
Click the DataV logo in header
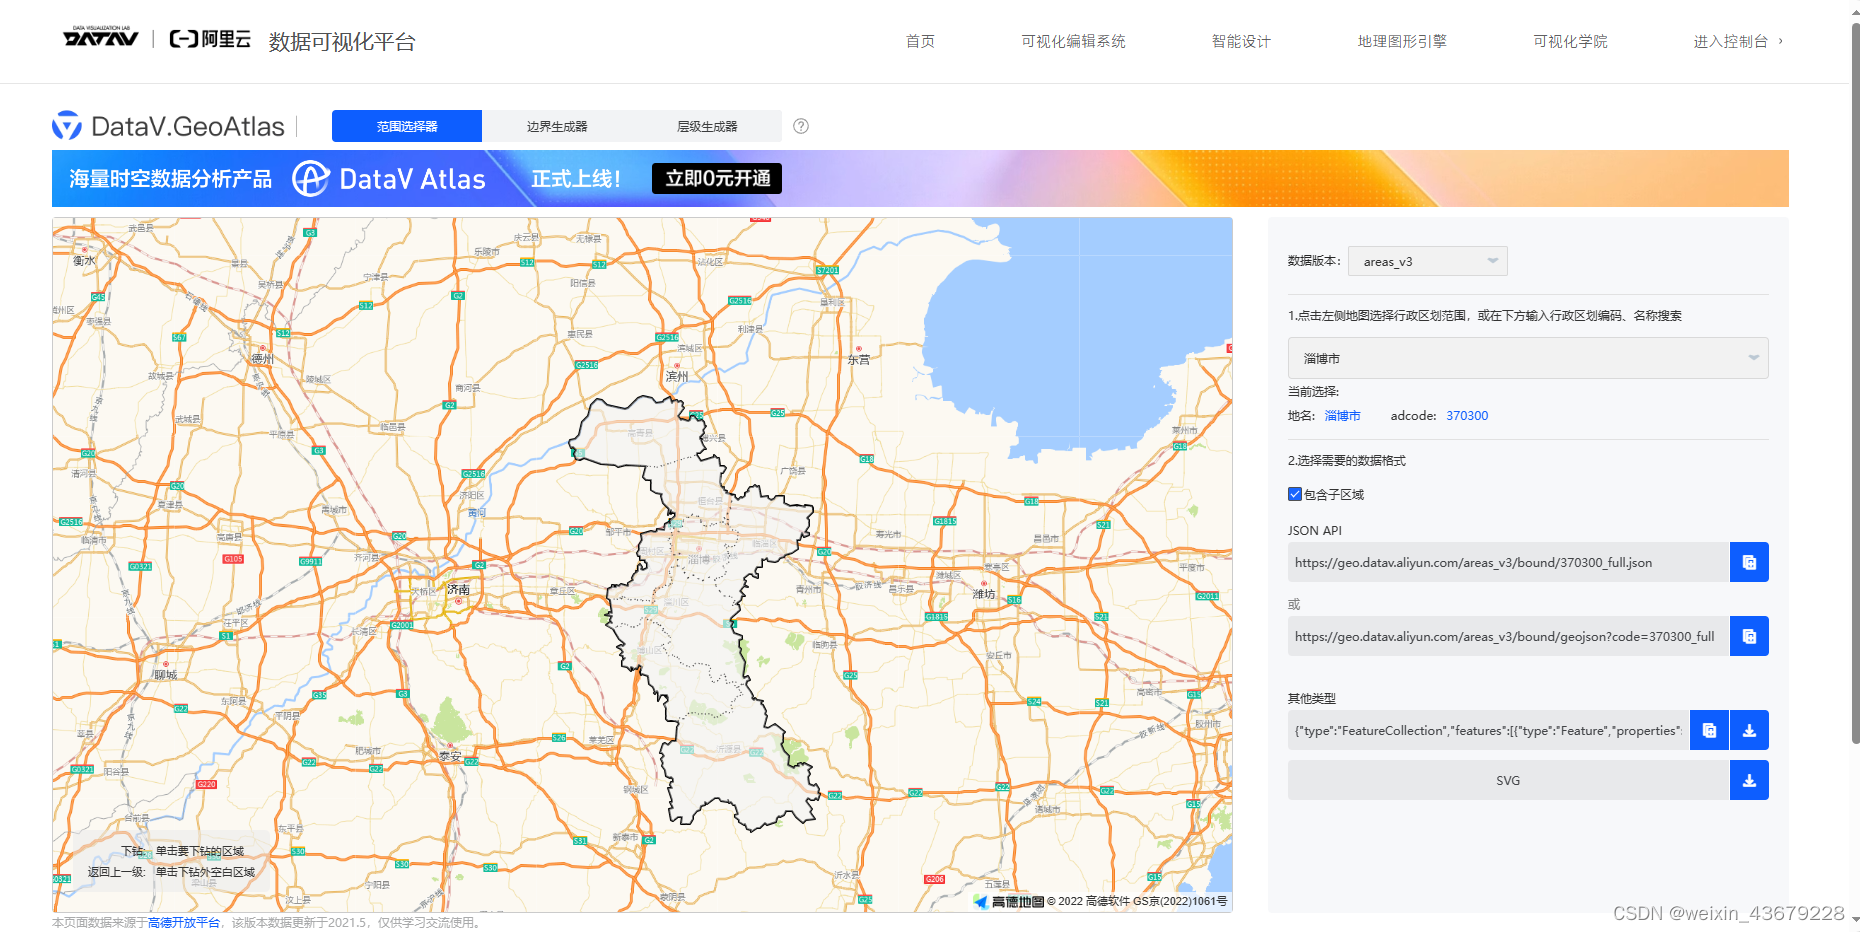pos(101,39)
